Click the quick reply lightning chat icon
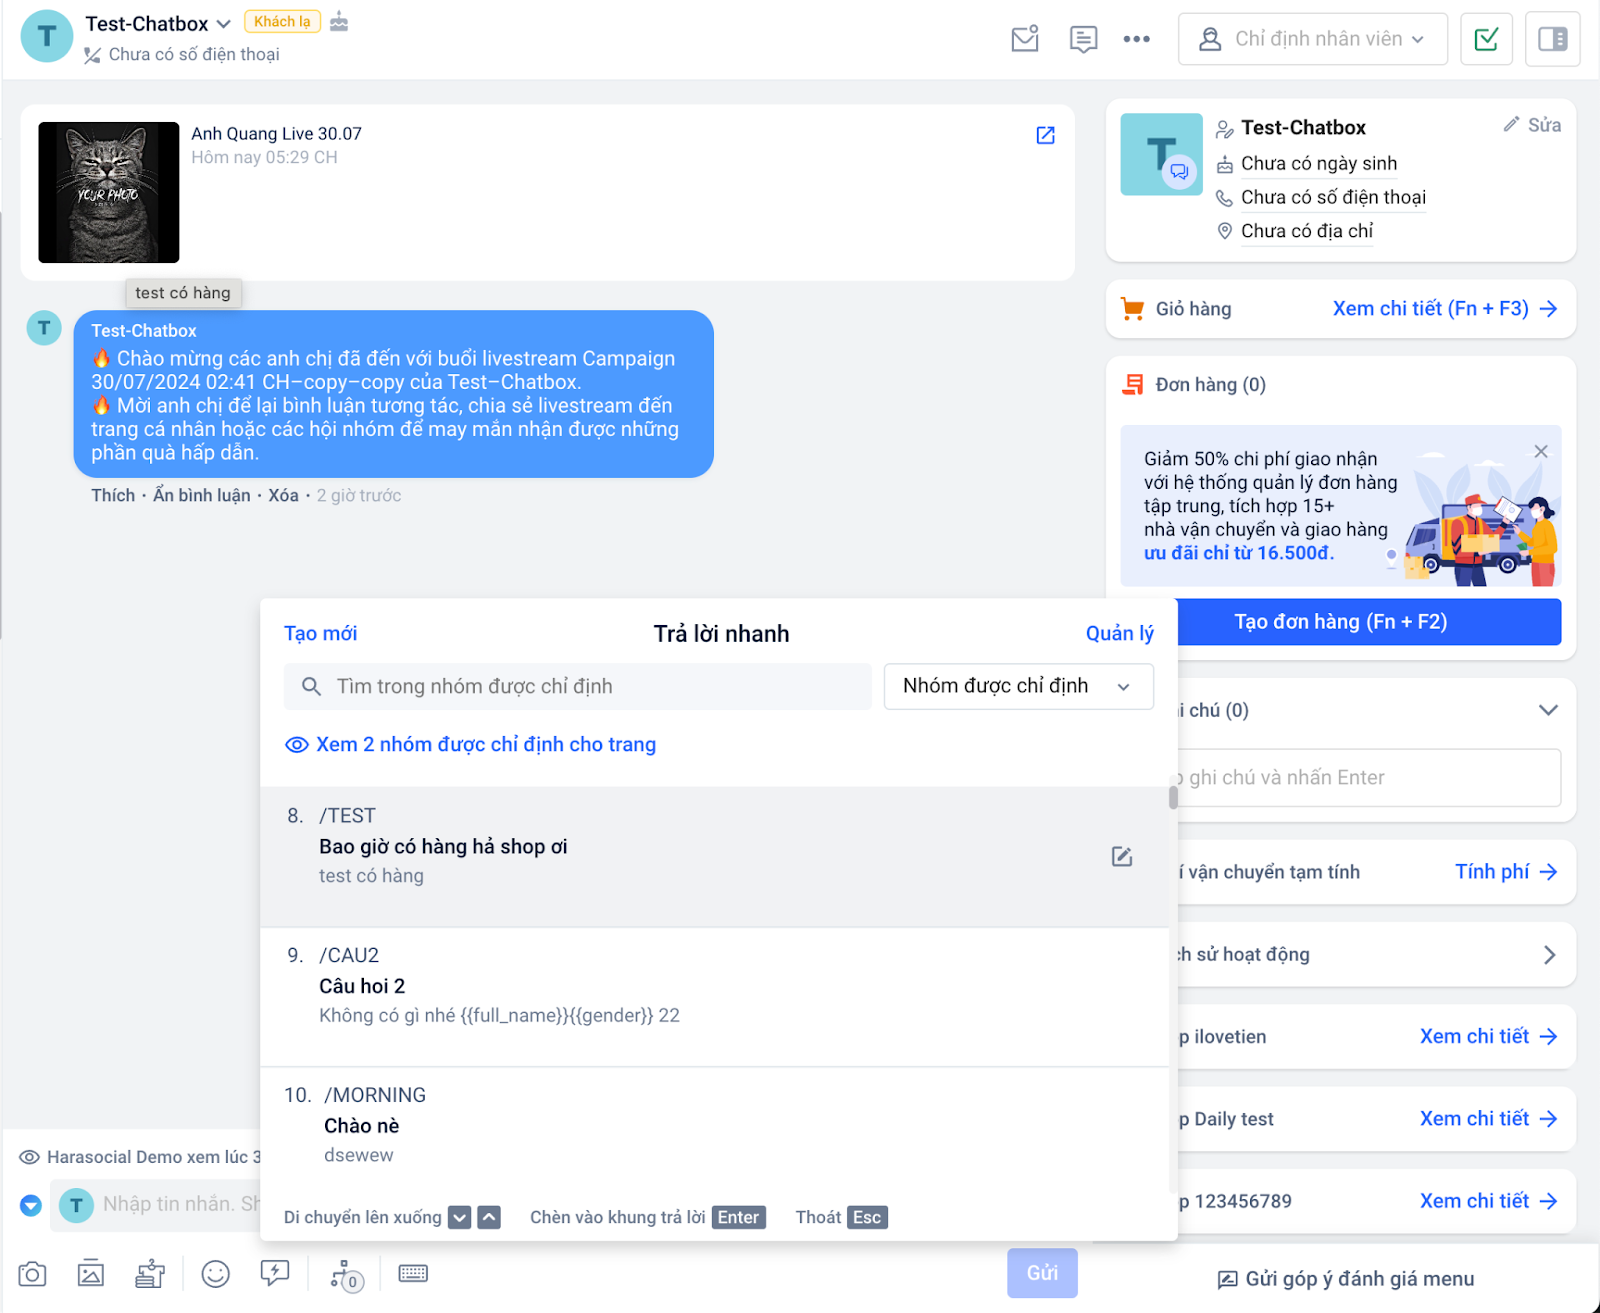 (275, 1273)
